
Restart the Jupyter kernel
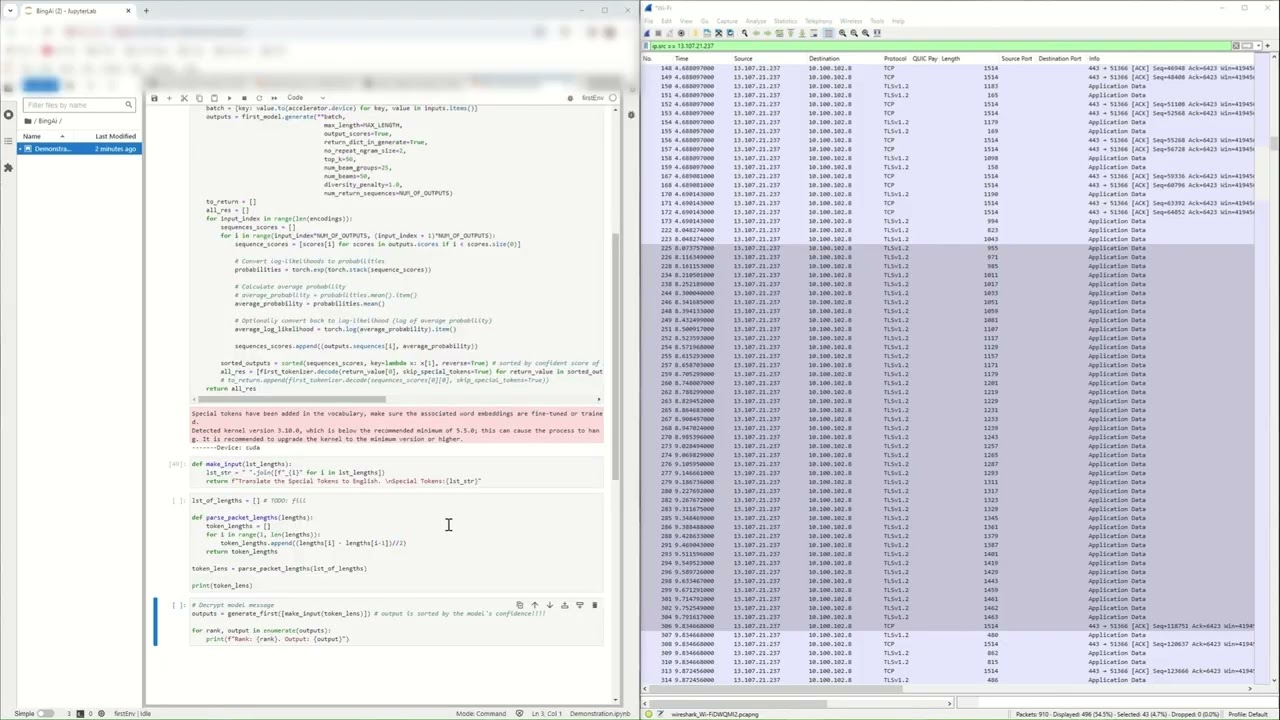259,98
